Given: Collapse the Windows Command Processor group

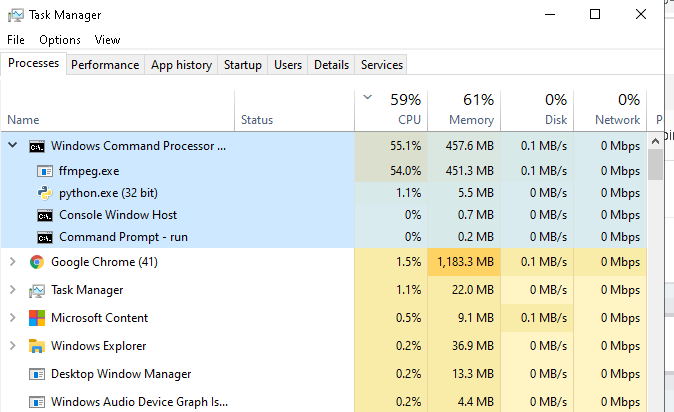Looking at the screenshot, I should (13, 145).
